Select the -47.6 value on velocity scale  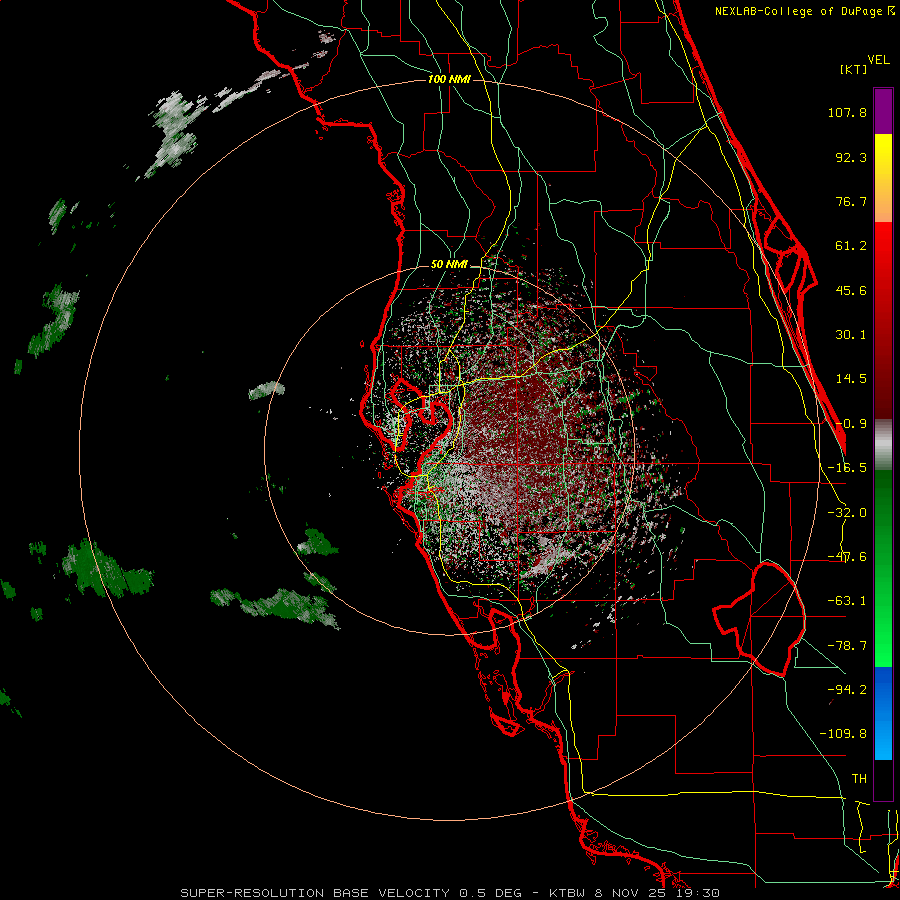[847, 557]
